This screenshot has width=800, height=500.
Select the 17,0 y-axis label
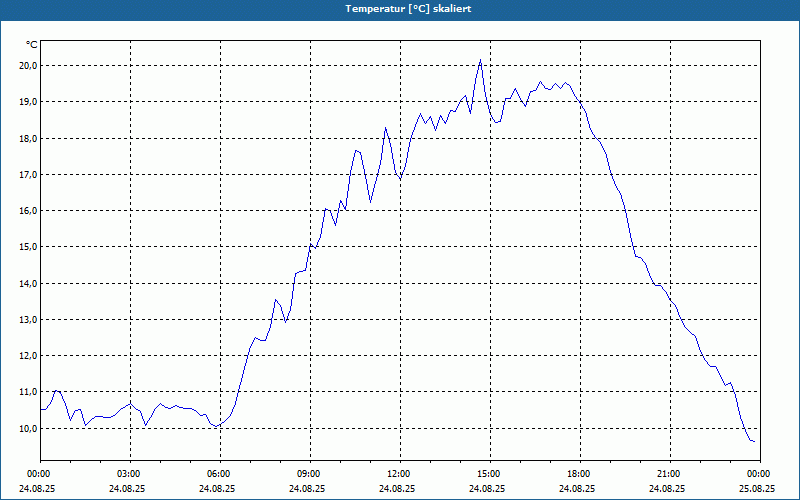pos(28,174)
